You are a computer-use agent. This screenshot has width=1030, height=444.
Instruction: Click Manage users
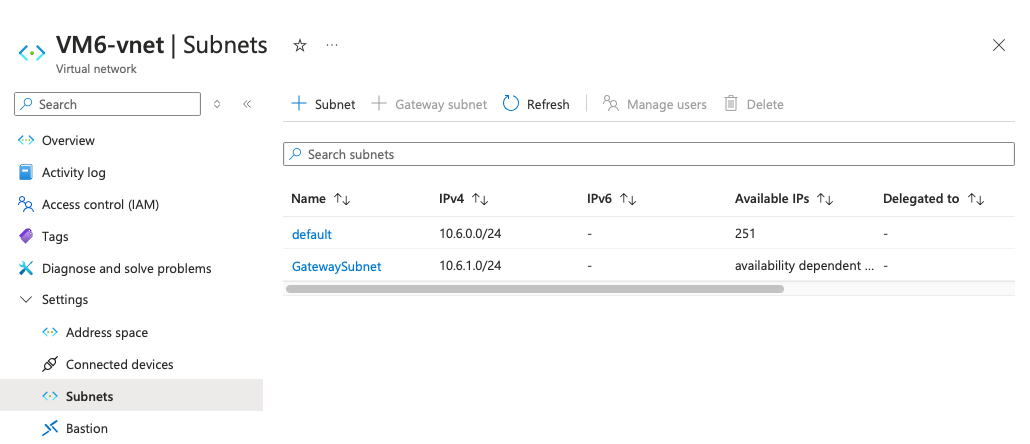pyautogui.click(x=654, y=104)
